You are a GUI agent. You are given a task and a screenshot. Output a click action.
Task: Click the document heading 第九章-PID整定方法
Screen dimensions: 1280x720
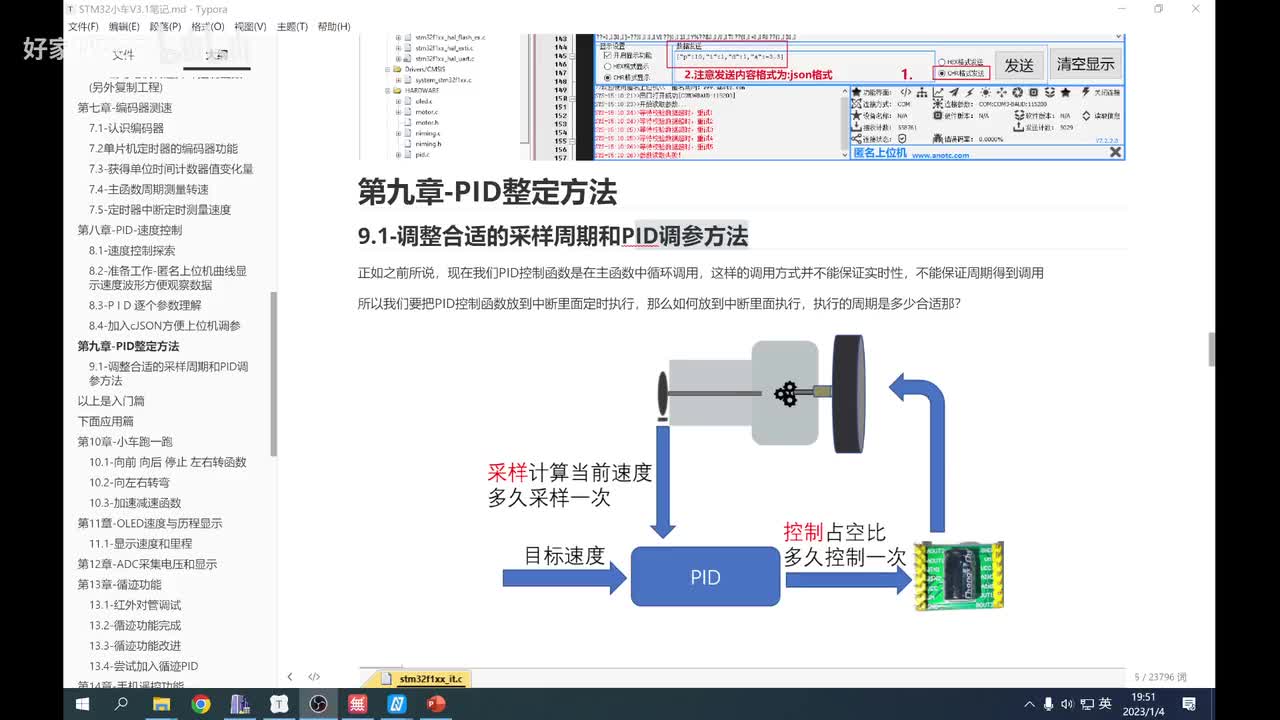tap(487, 192)
